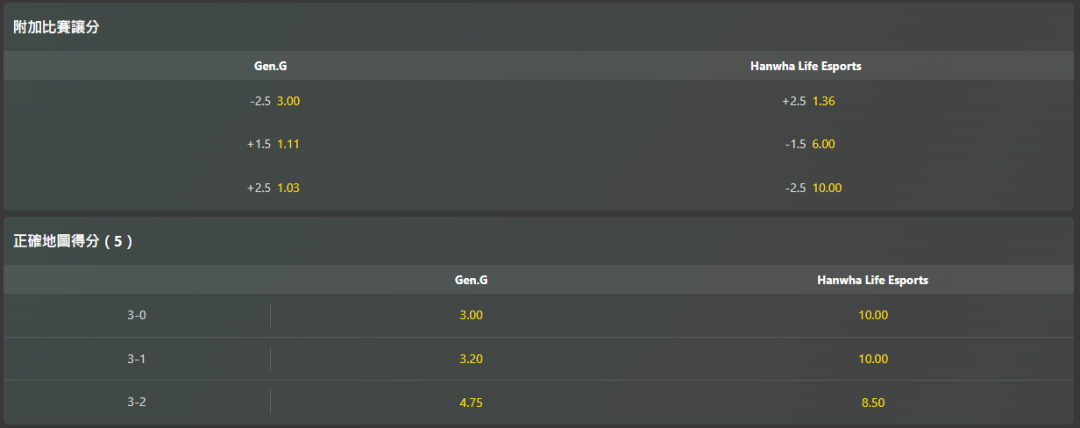
Task: Pick Gen.G 3-2 correct score odds 4.75
Action: pos(471,402)
